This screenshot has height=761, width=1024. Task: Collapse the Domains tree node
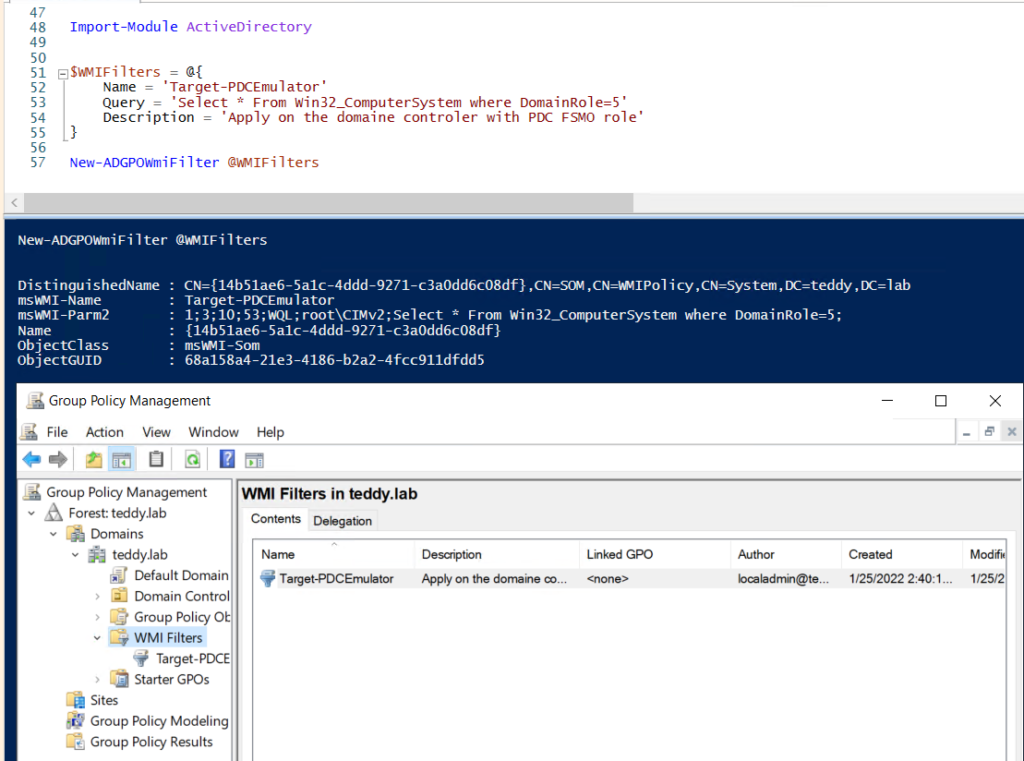[54, 534]
